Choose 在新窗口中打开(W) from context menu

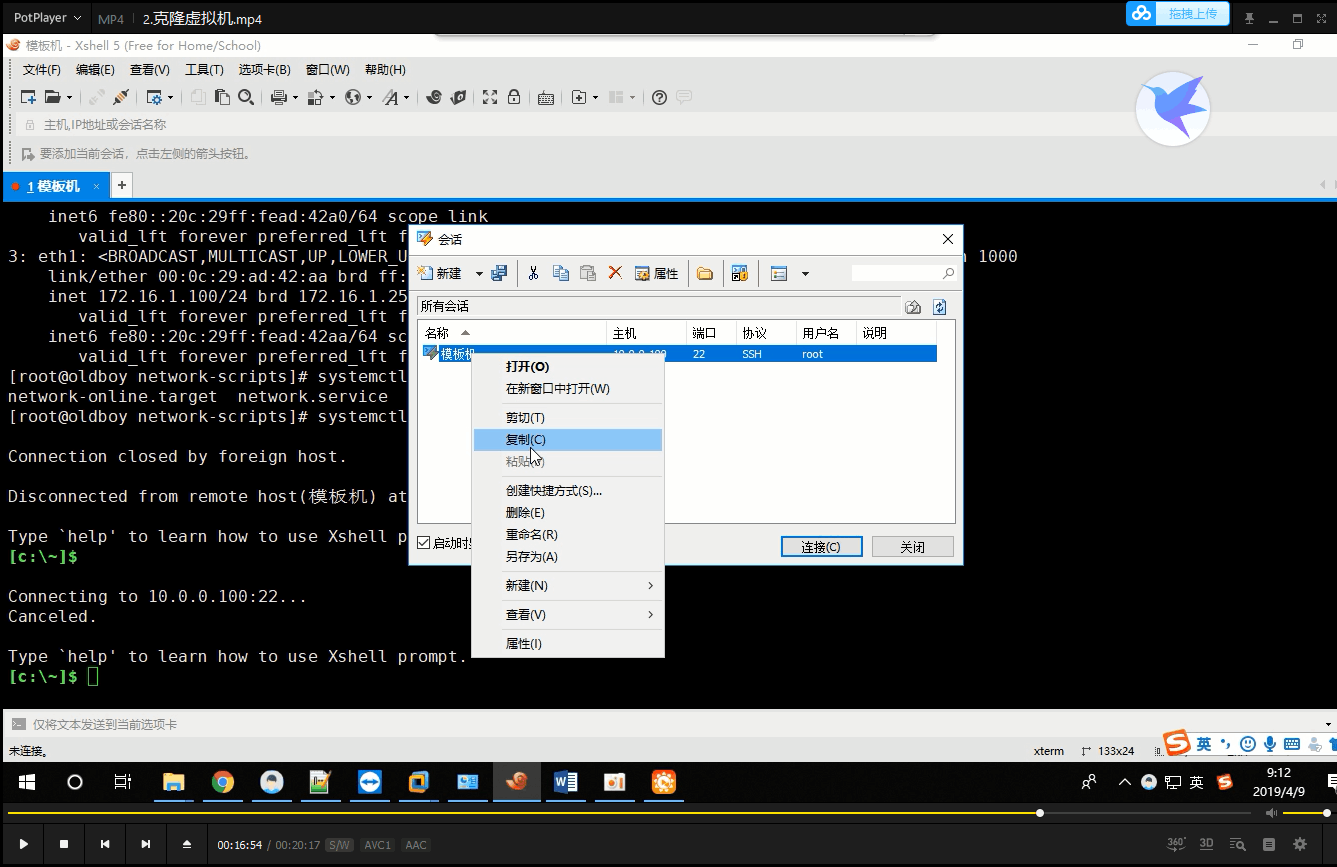pos(568,389)
